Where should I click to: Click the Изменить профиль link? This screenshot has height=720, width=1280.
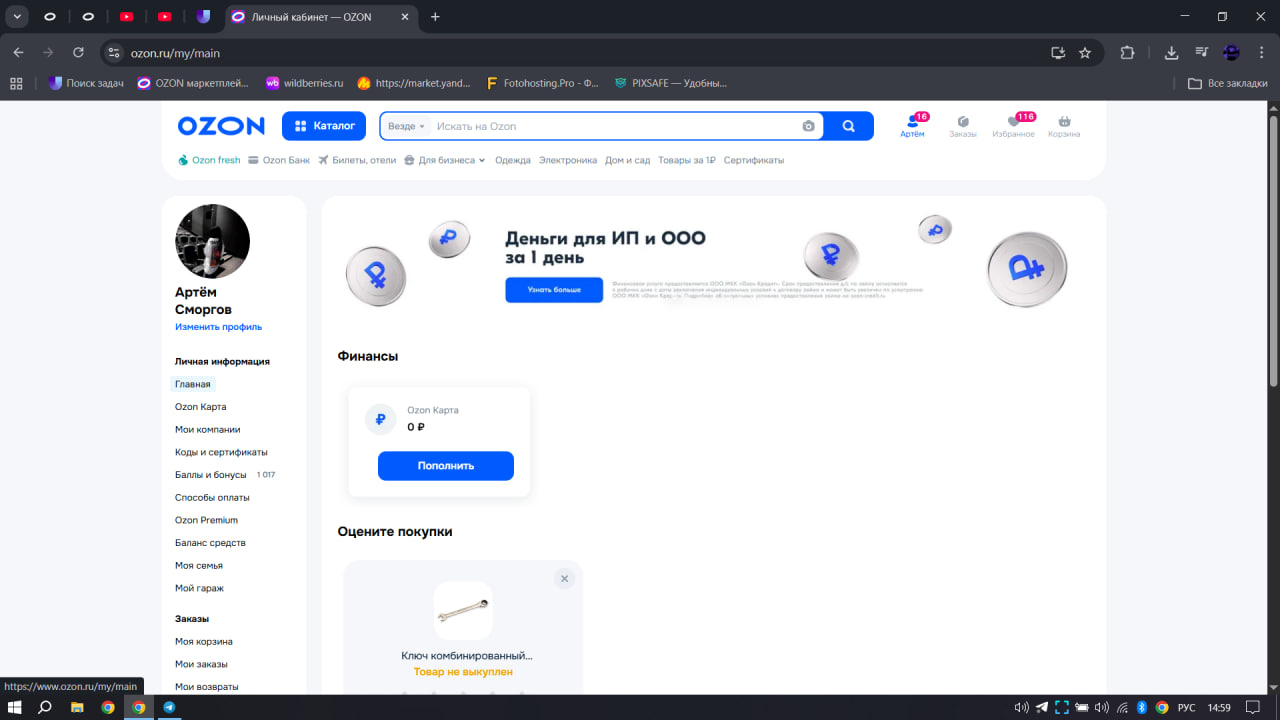pos(218,327)
